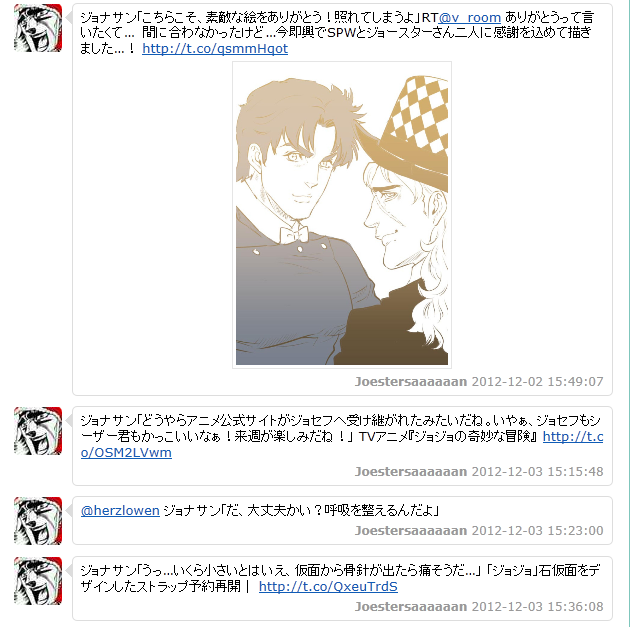Click the first tweet's text about the illustration
The image size is (630, 627).
(337, 33)
